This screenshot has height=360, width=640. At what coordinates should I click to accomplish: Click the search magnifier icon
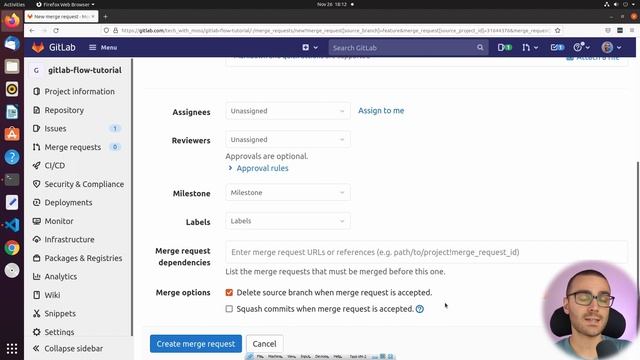coord(480,48)
